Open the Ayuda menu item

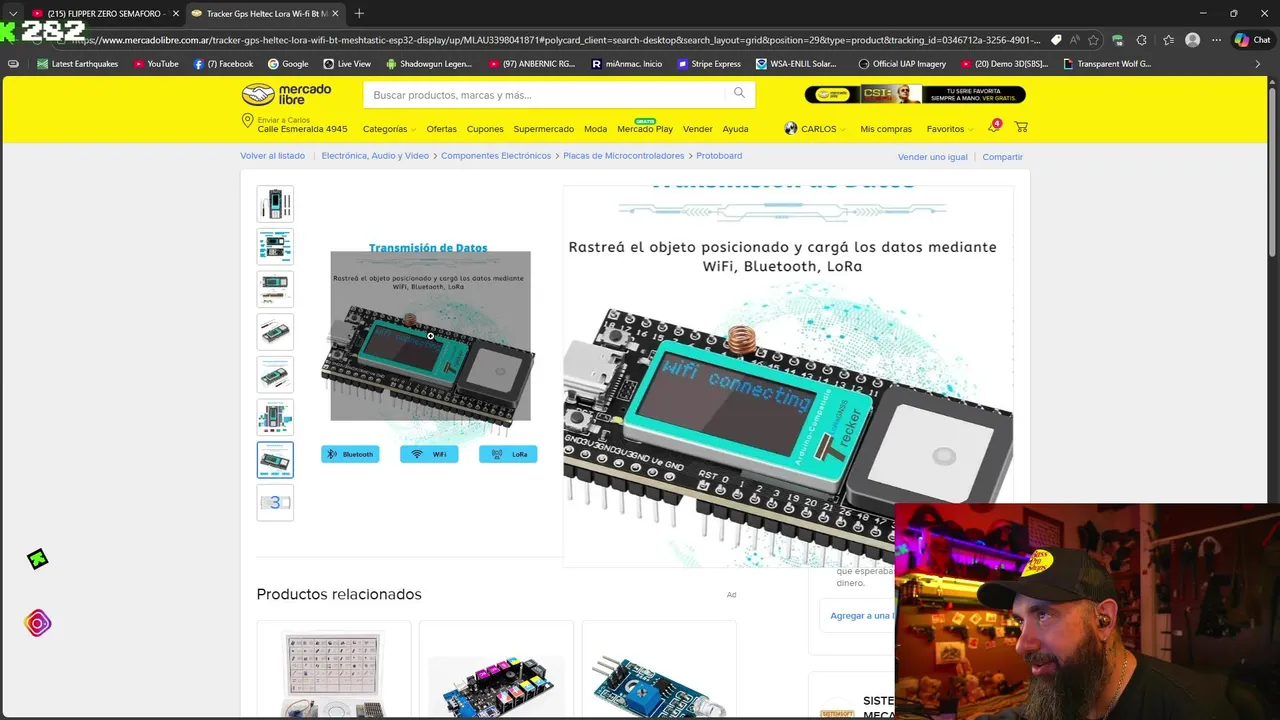(x=735, y=129)
